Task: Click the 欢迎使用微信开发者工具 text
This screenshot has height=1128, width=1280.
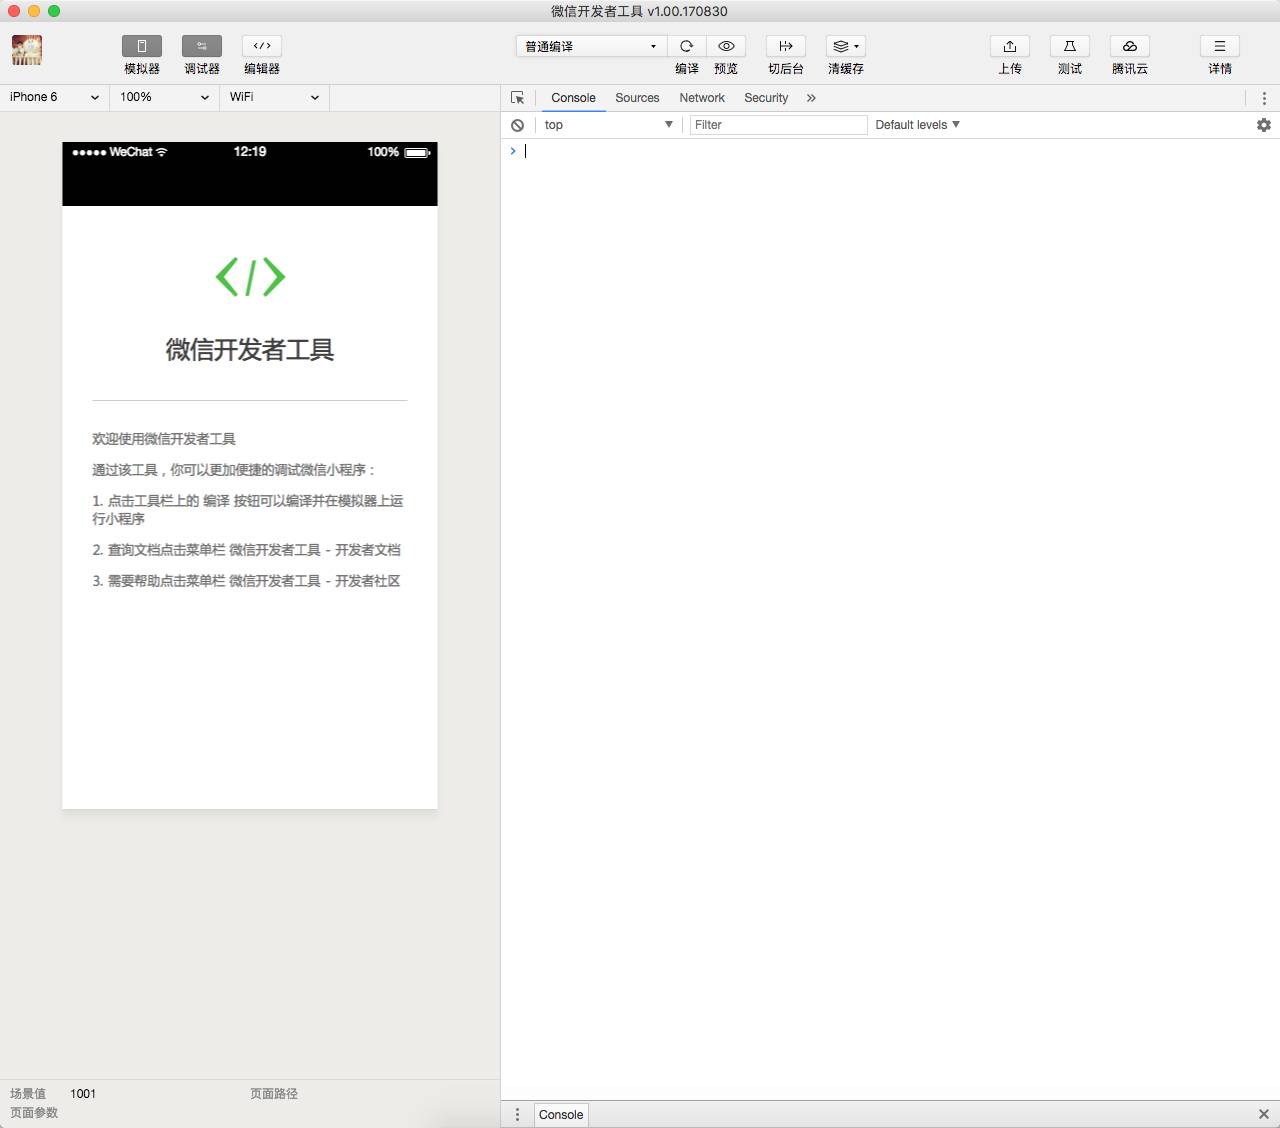Action: [x=164, y=439]
